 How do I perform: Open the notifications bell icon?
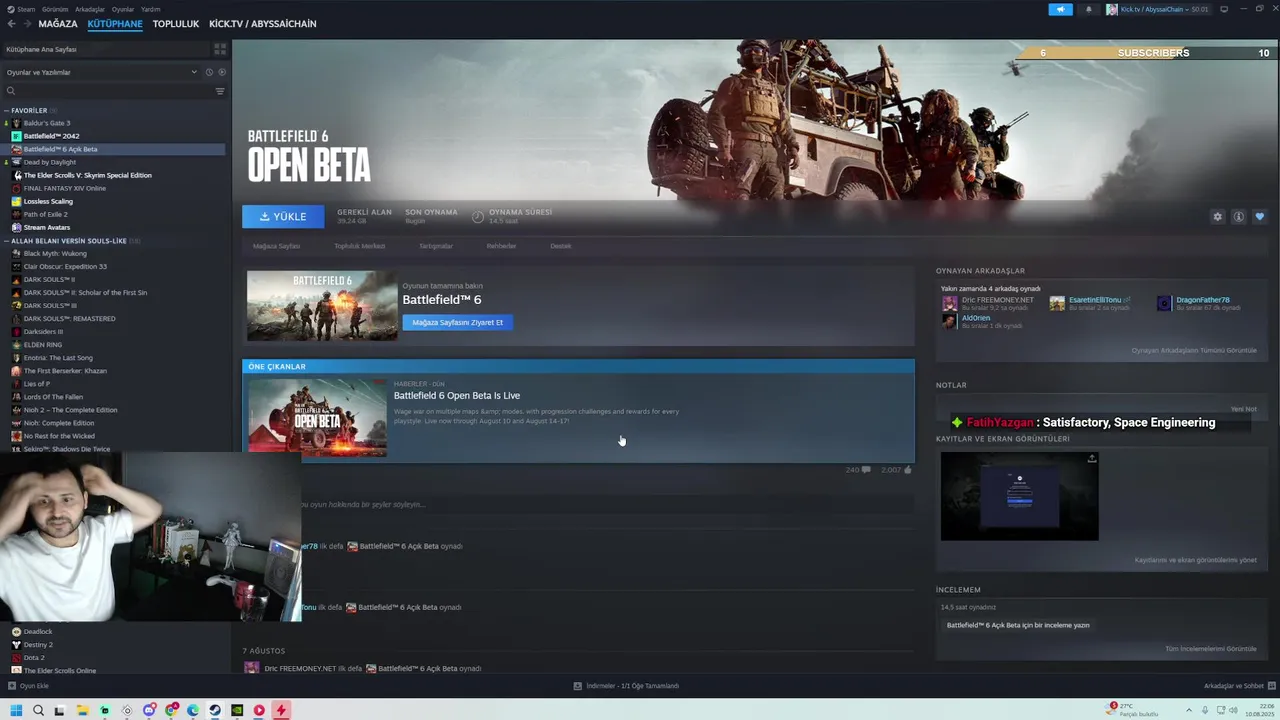(1089, 9)
